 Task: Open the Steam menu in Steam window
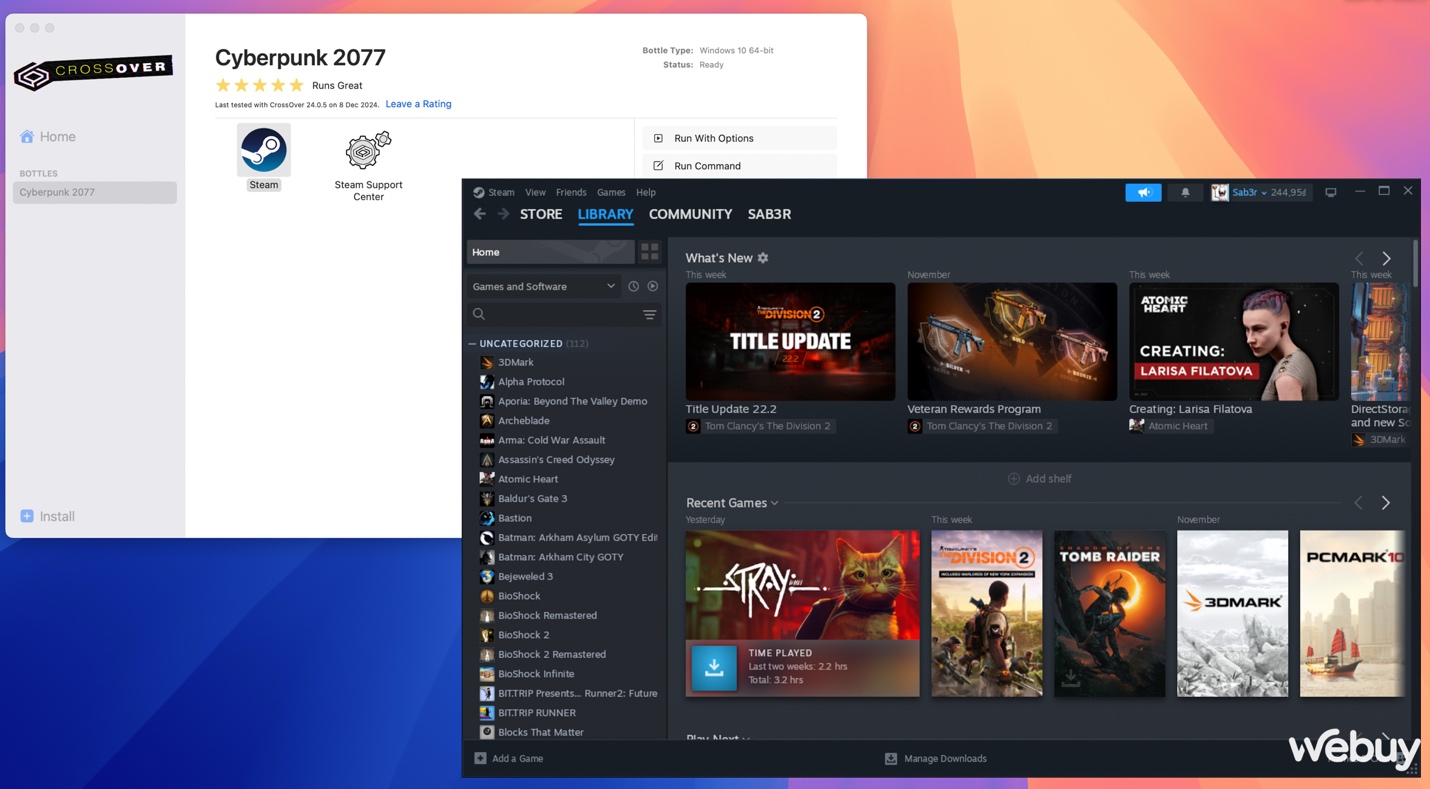[x=494, y=192]
